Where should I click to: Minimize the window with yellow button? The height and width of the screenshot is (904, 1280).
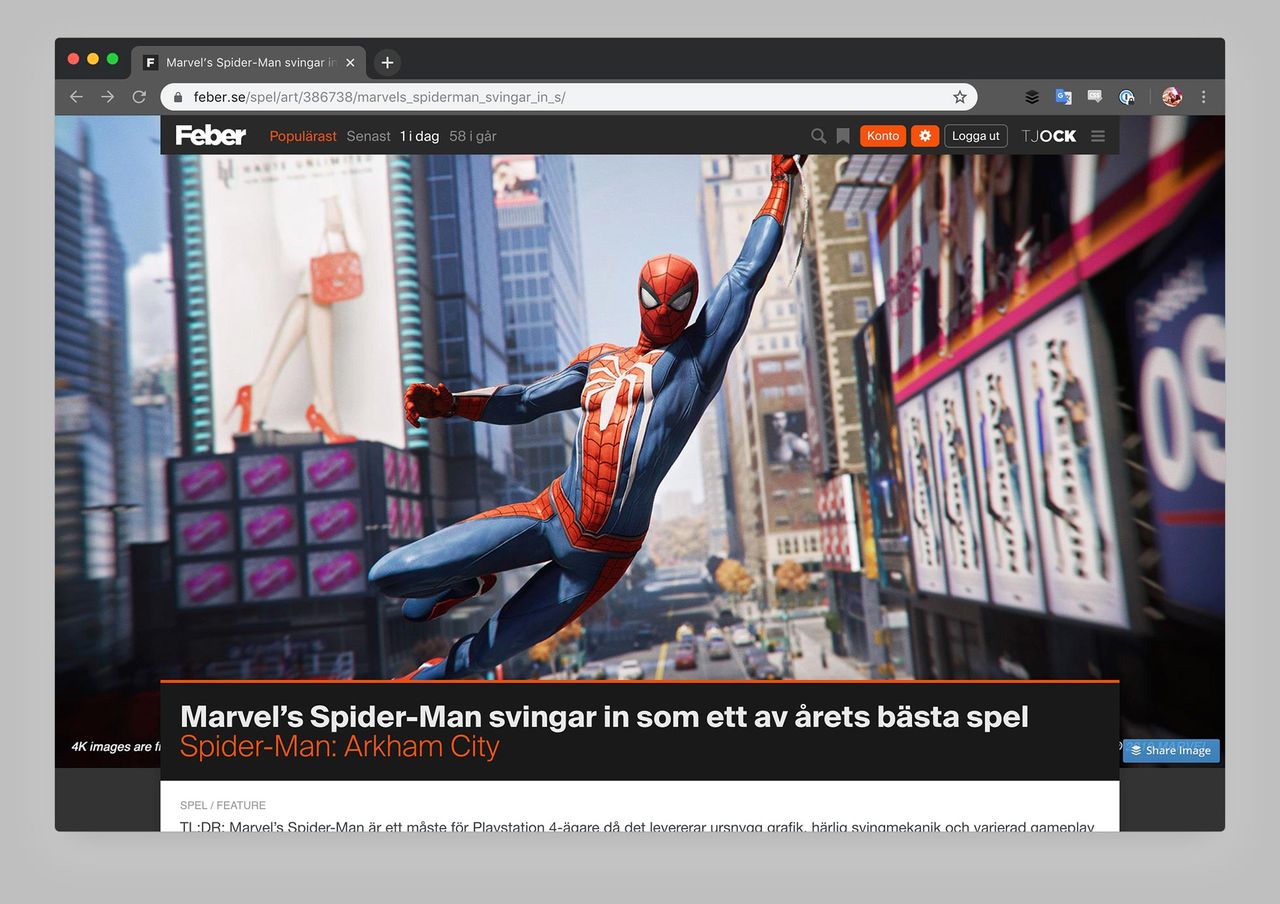click(x=93, y=59)
